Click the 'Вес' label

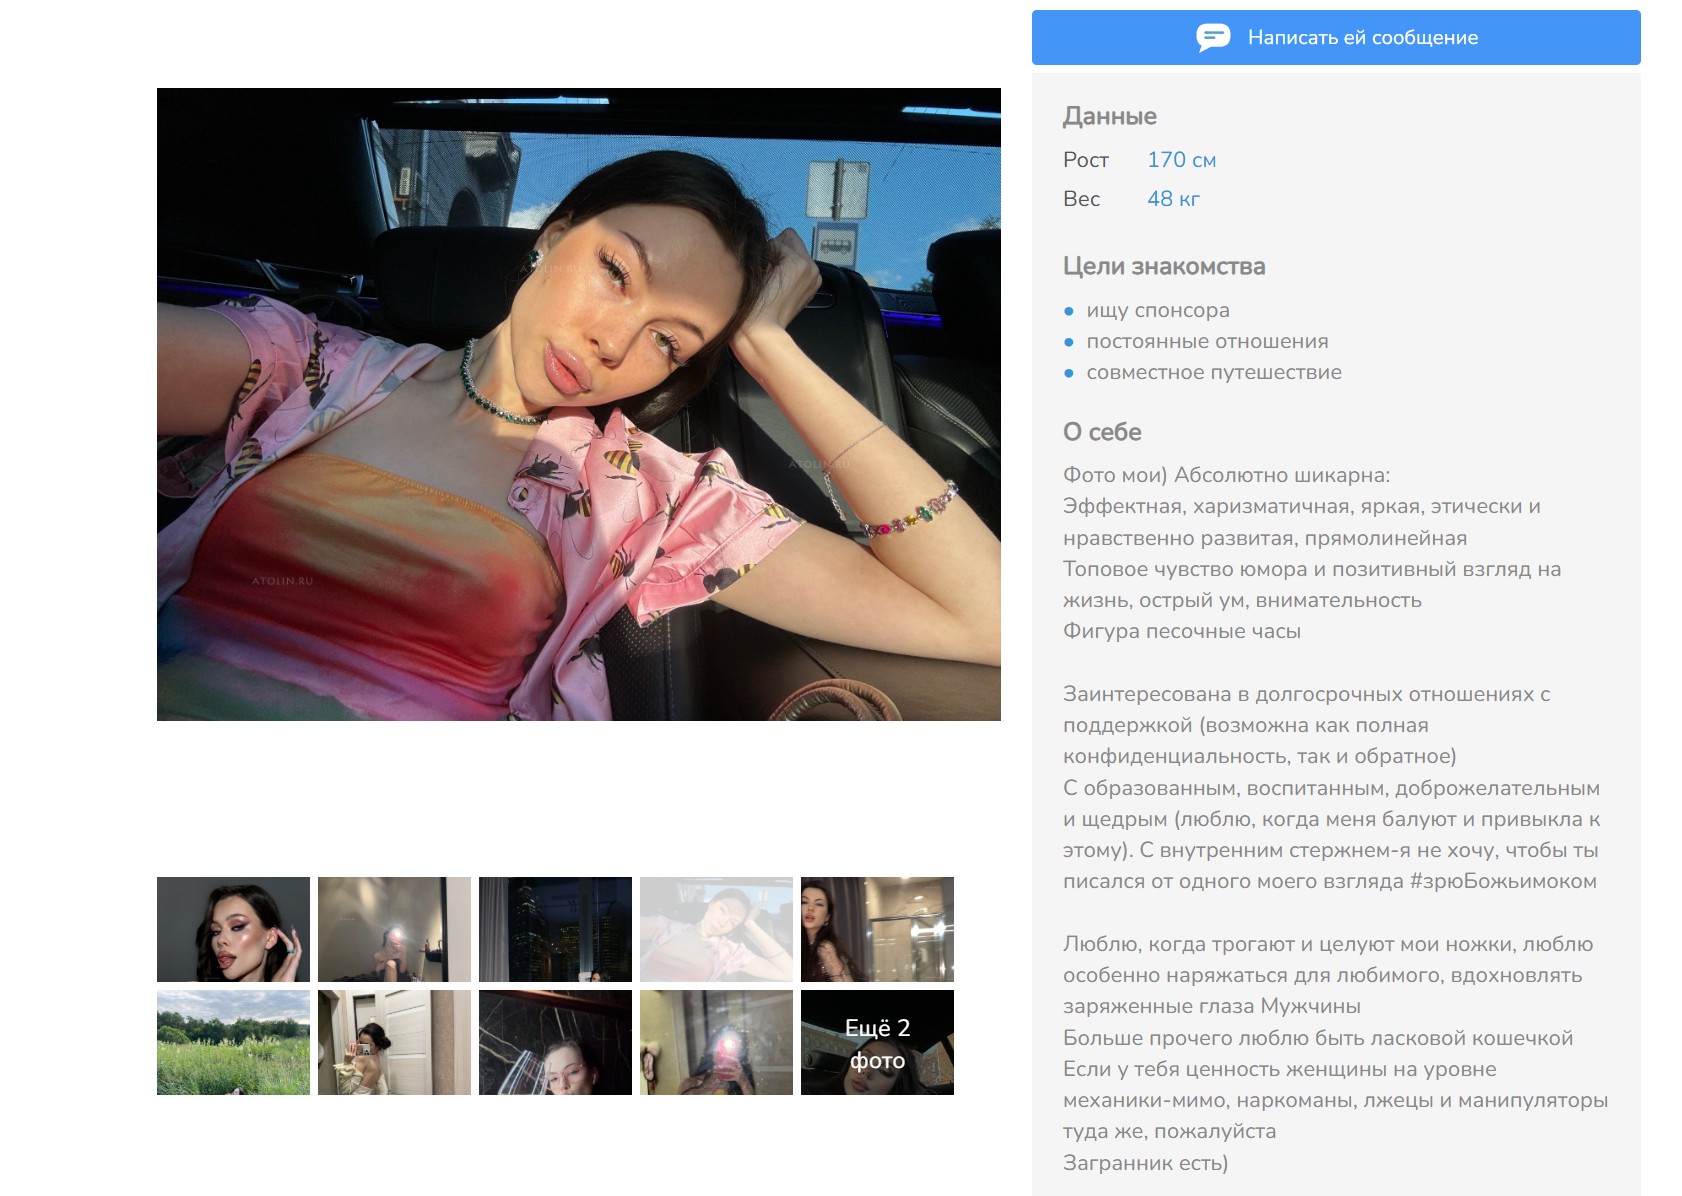(1081, 199)
